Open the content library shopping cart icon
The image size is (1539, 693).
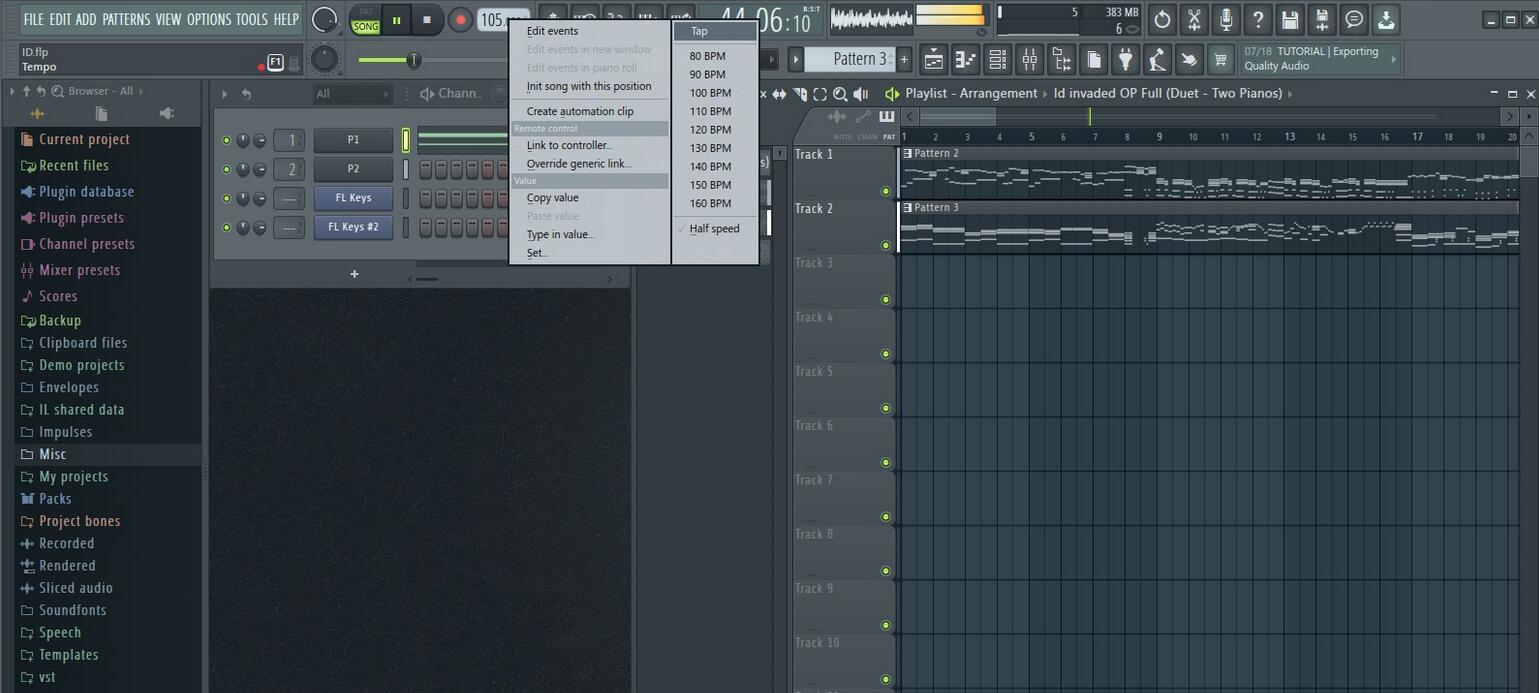click(x=1220, y=60)
